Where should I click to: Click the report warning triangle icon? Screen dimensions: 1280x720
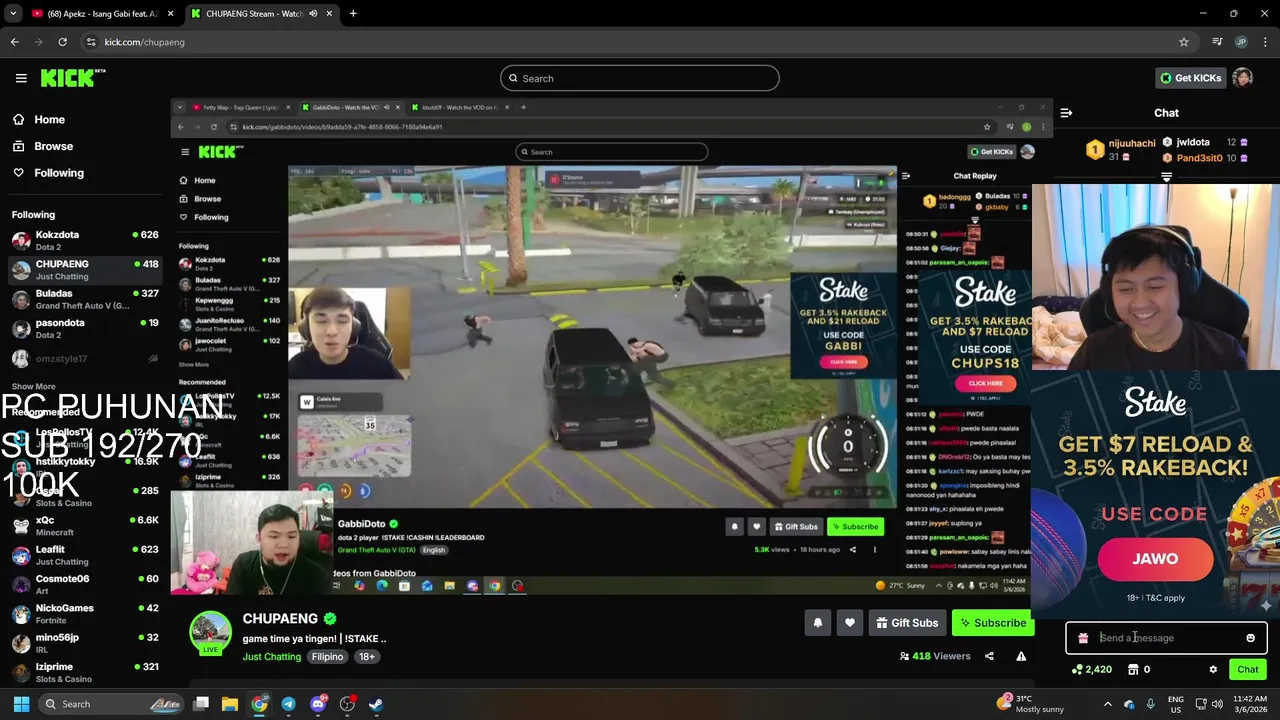[1021, 657]
